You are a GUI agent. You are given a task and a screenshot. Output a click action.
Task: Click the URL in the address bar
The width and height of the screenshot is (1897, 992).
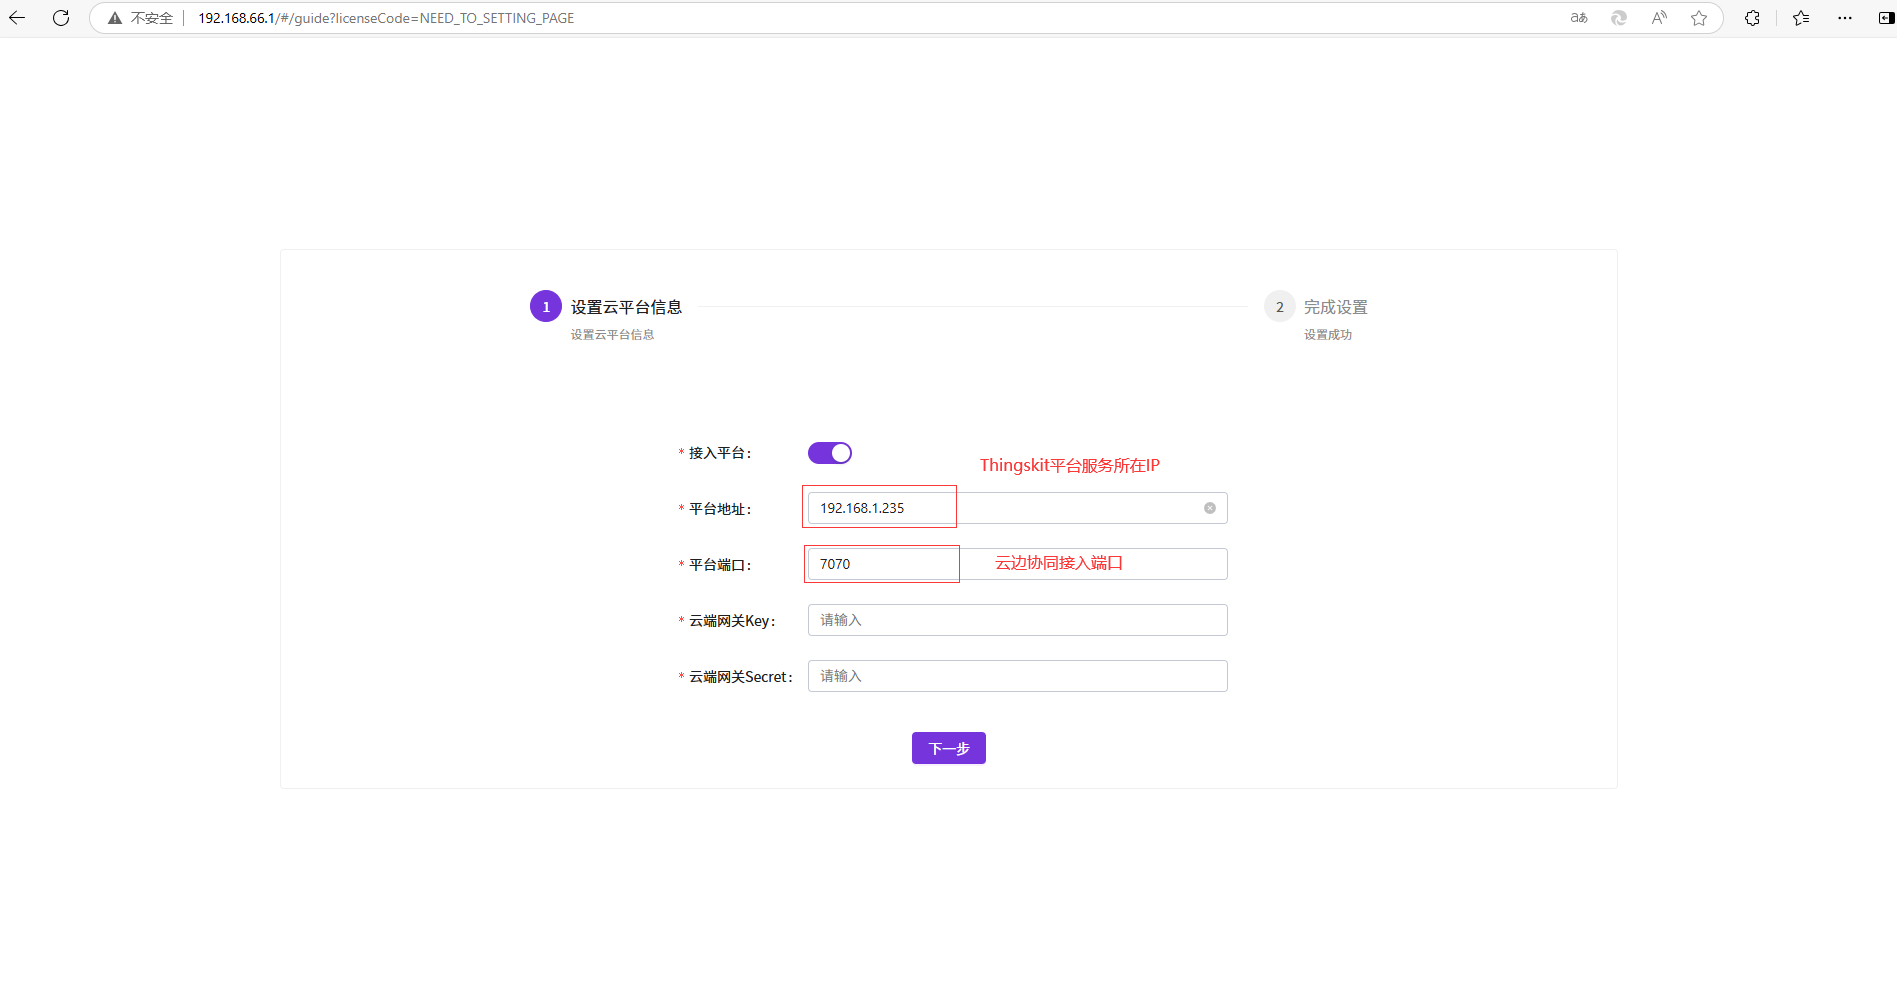386,18
